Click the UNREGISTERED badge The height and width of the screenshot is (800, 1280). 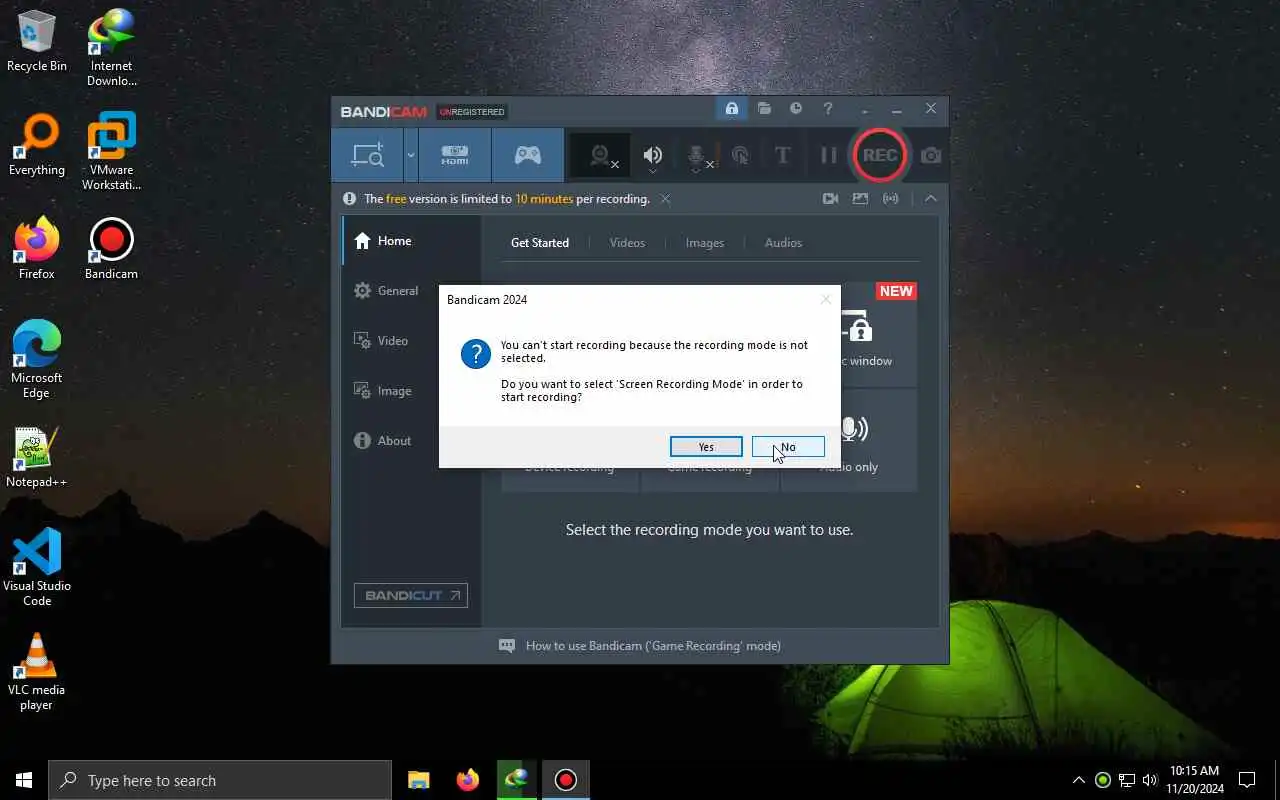[472, 111]
